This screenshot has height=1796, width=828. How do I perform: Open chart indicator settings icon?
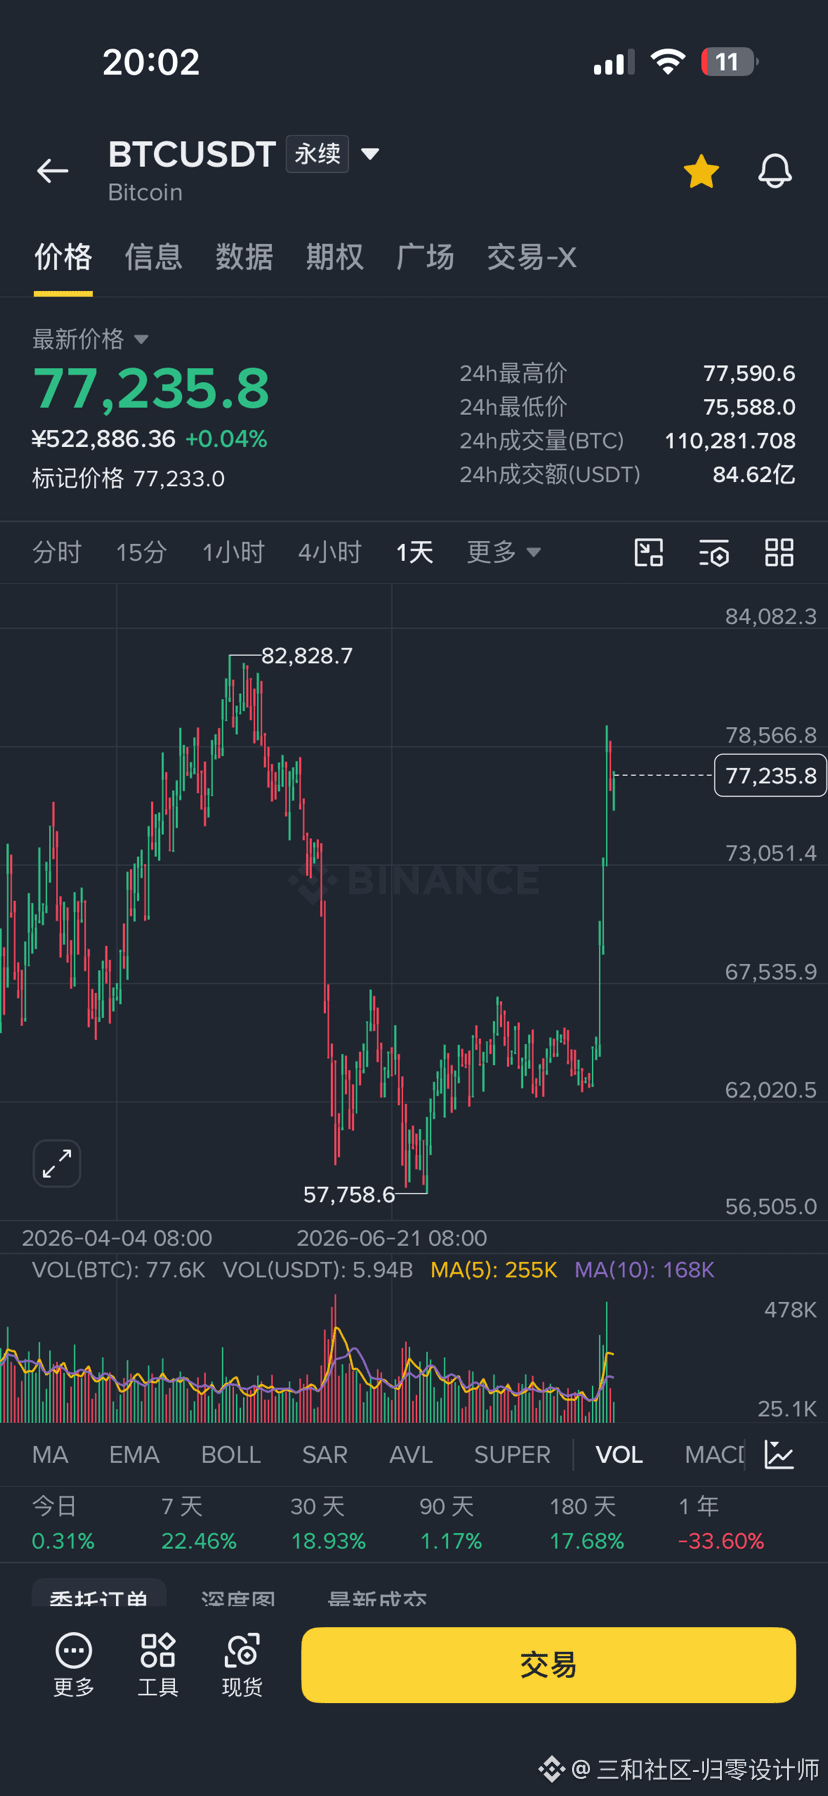pyautogui.click(x=714, y=552)
